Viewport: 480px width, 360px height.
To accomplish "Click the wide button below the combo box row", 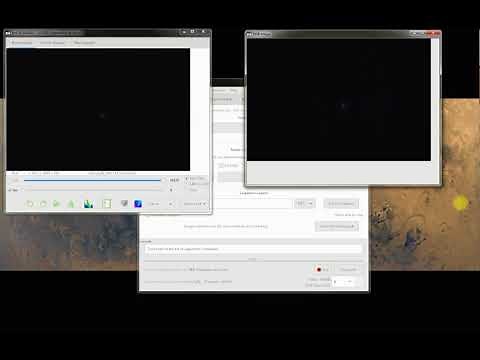I will (x=337, y=226).
